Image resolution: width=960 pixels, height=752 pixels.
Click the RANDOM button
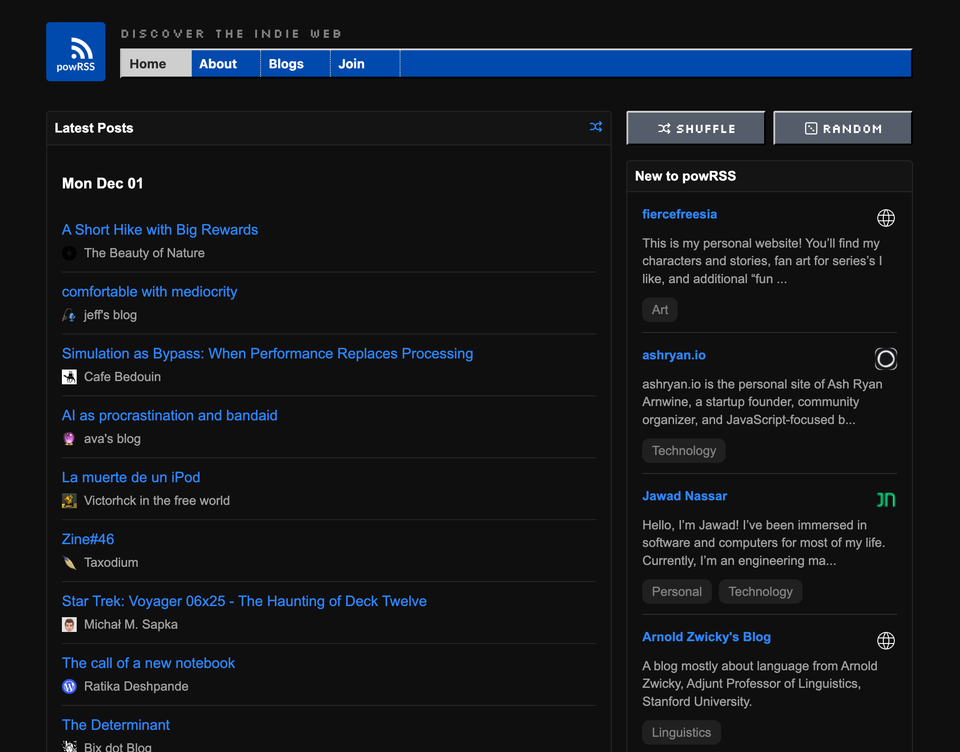point(842,127)
